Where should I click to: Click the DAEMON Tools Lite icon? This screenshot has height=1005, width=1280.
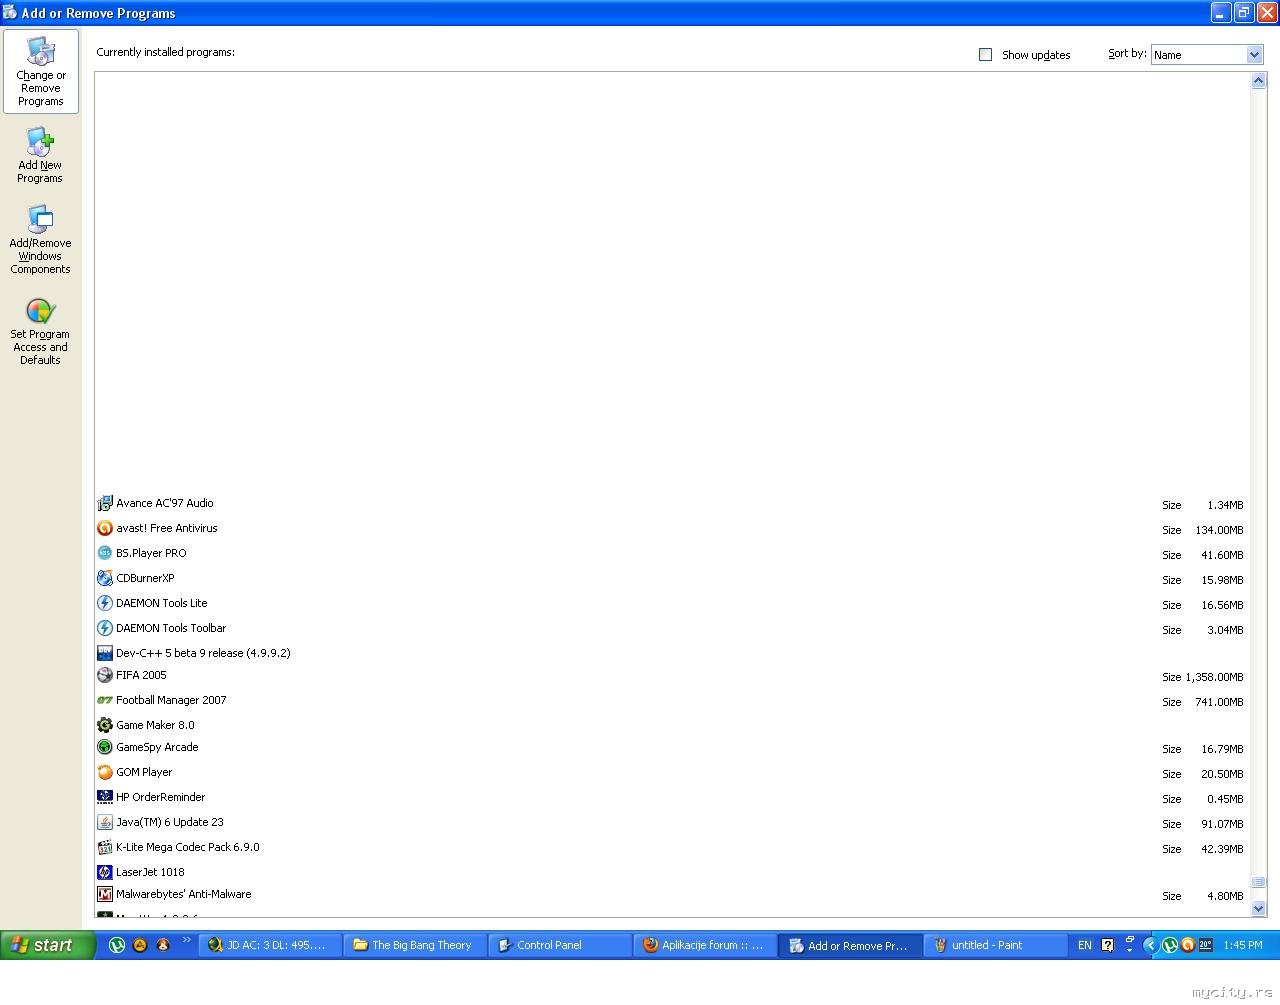point(105,603)
